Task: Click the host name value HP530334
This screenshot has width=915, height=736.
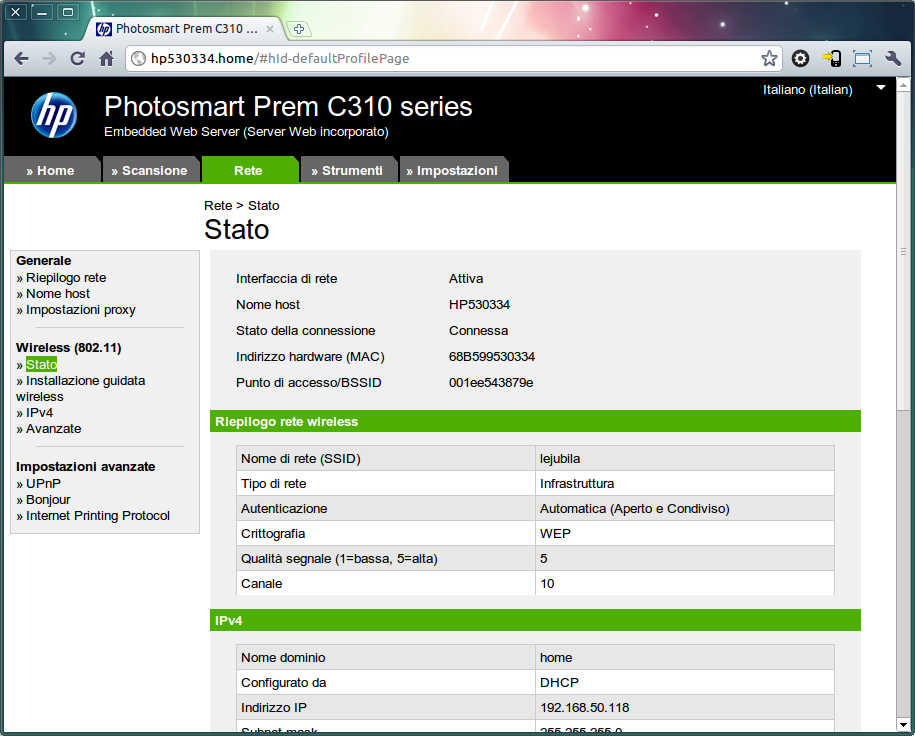Action: tap(479, 305)
